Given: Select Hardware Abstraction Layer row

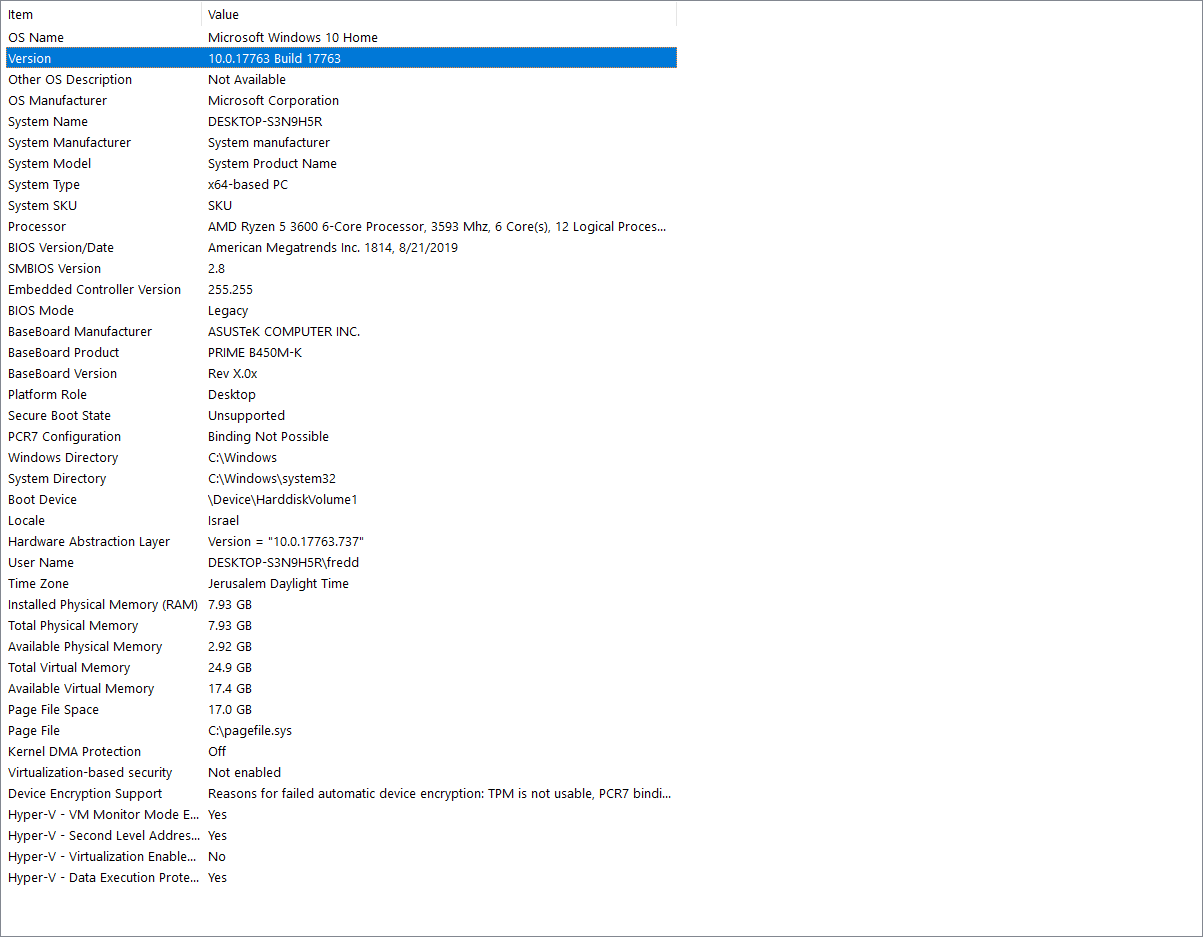Looking at the screenshot, I should point(341,542).
